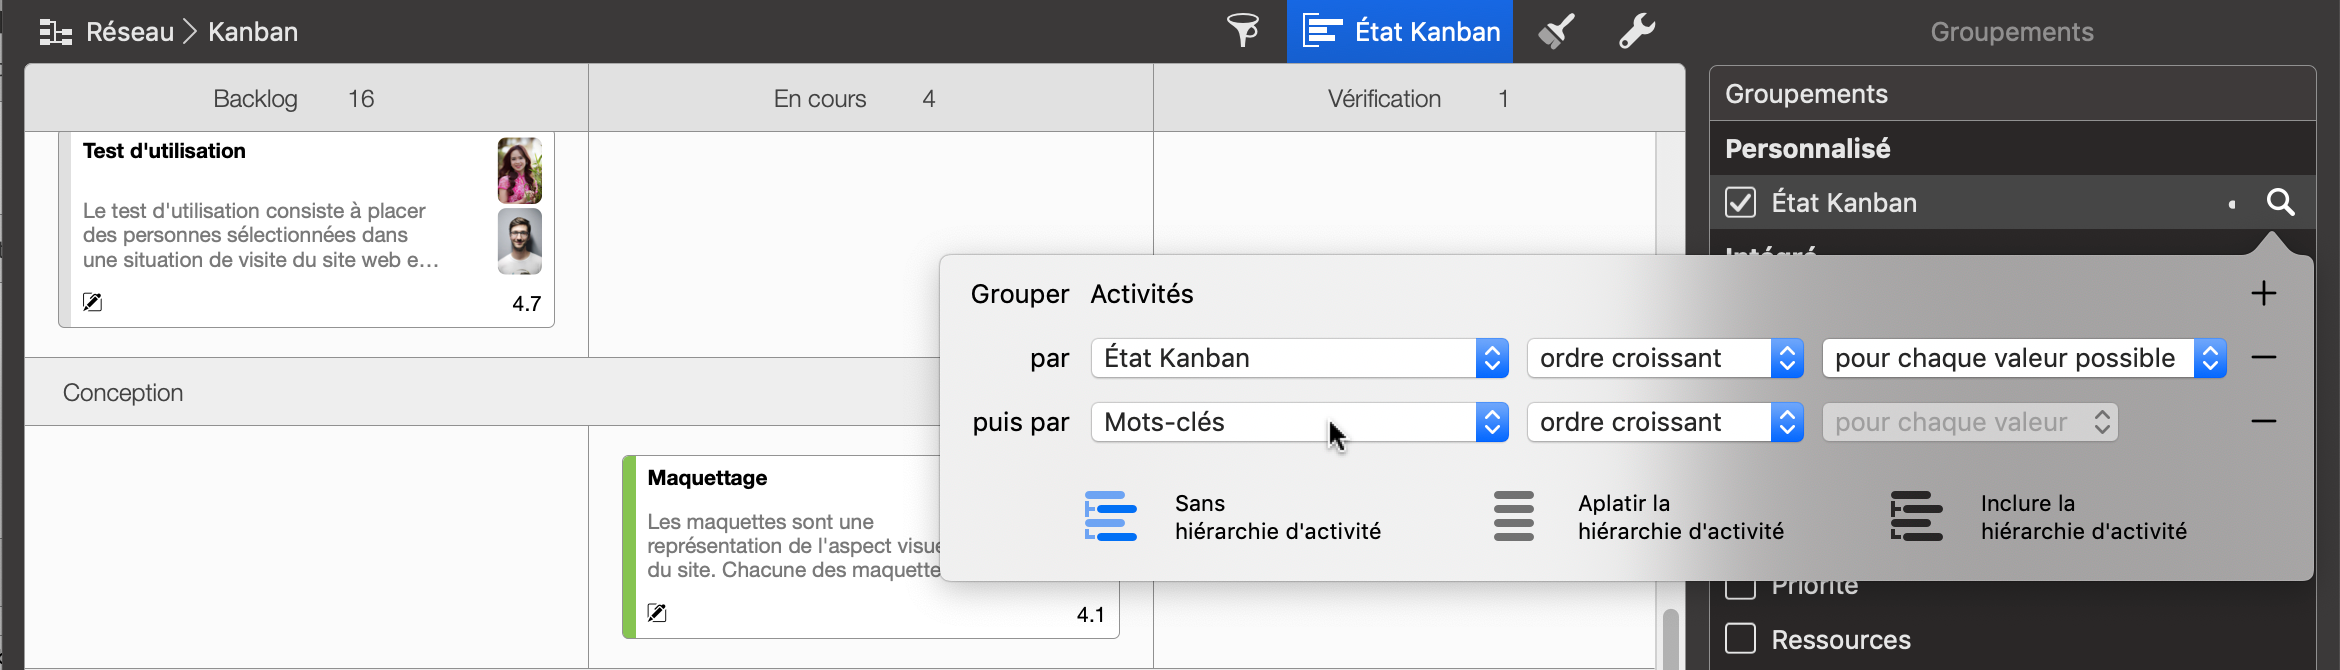Click the filter funnel icon in toolbar

pyautogui.click(x=1243, y=31)
